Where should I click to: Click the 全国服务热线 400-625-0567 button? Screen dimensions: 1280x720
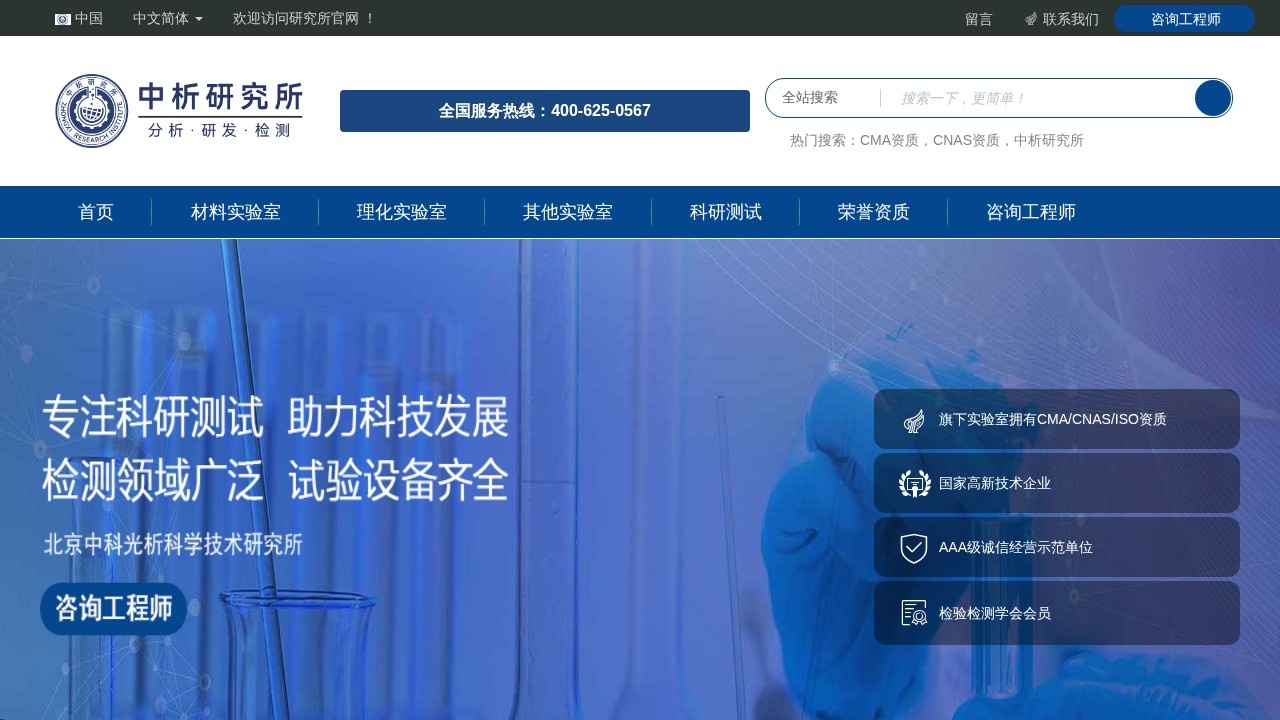coord(545,111)
